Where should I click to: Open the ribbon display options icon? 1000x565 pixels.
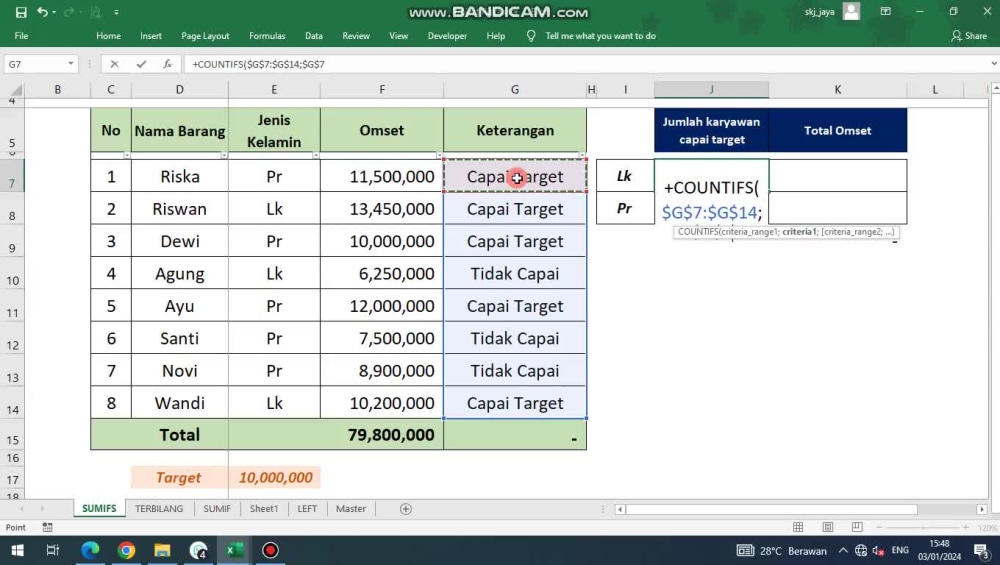[886, 11]
